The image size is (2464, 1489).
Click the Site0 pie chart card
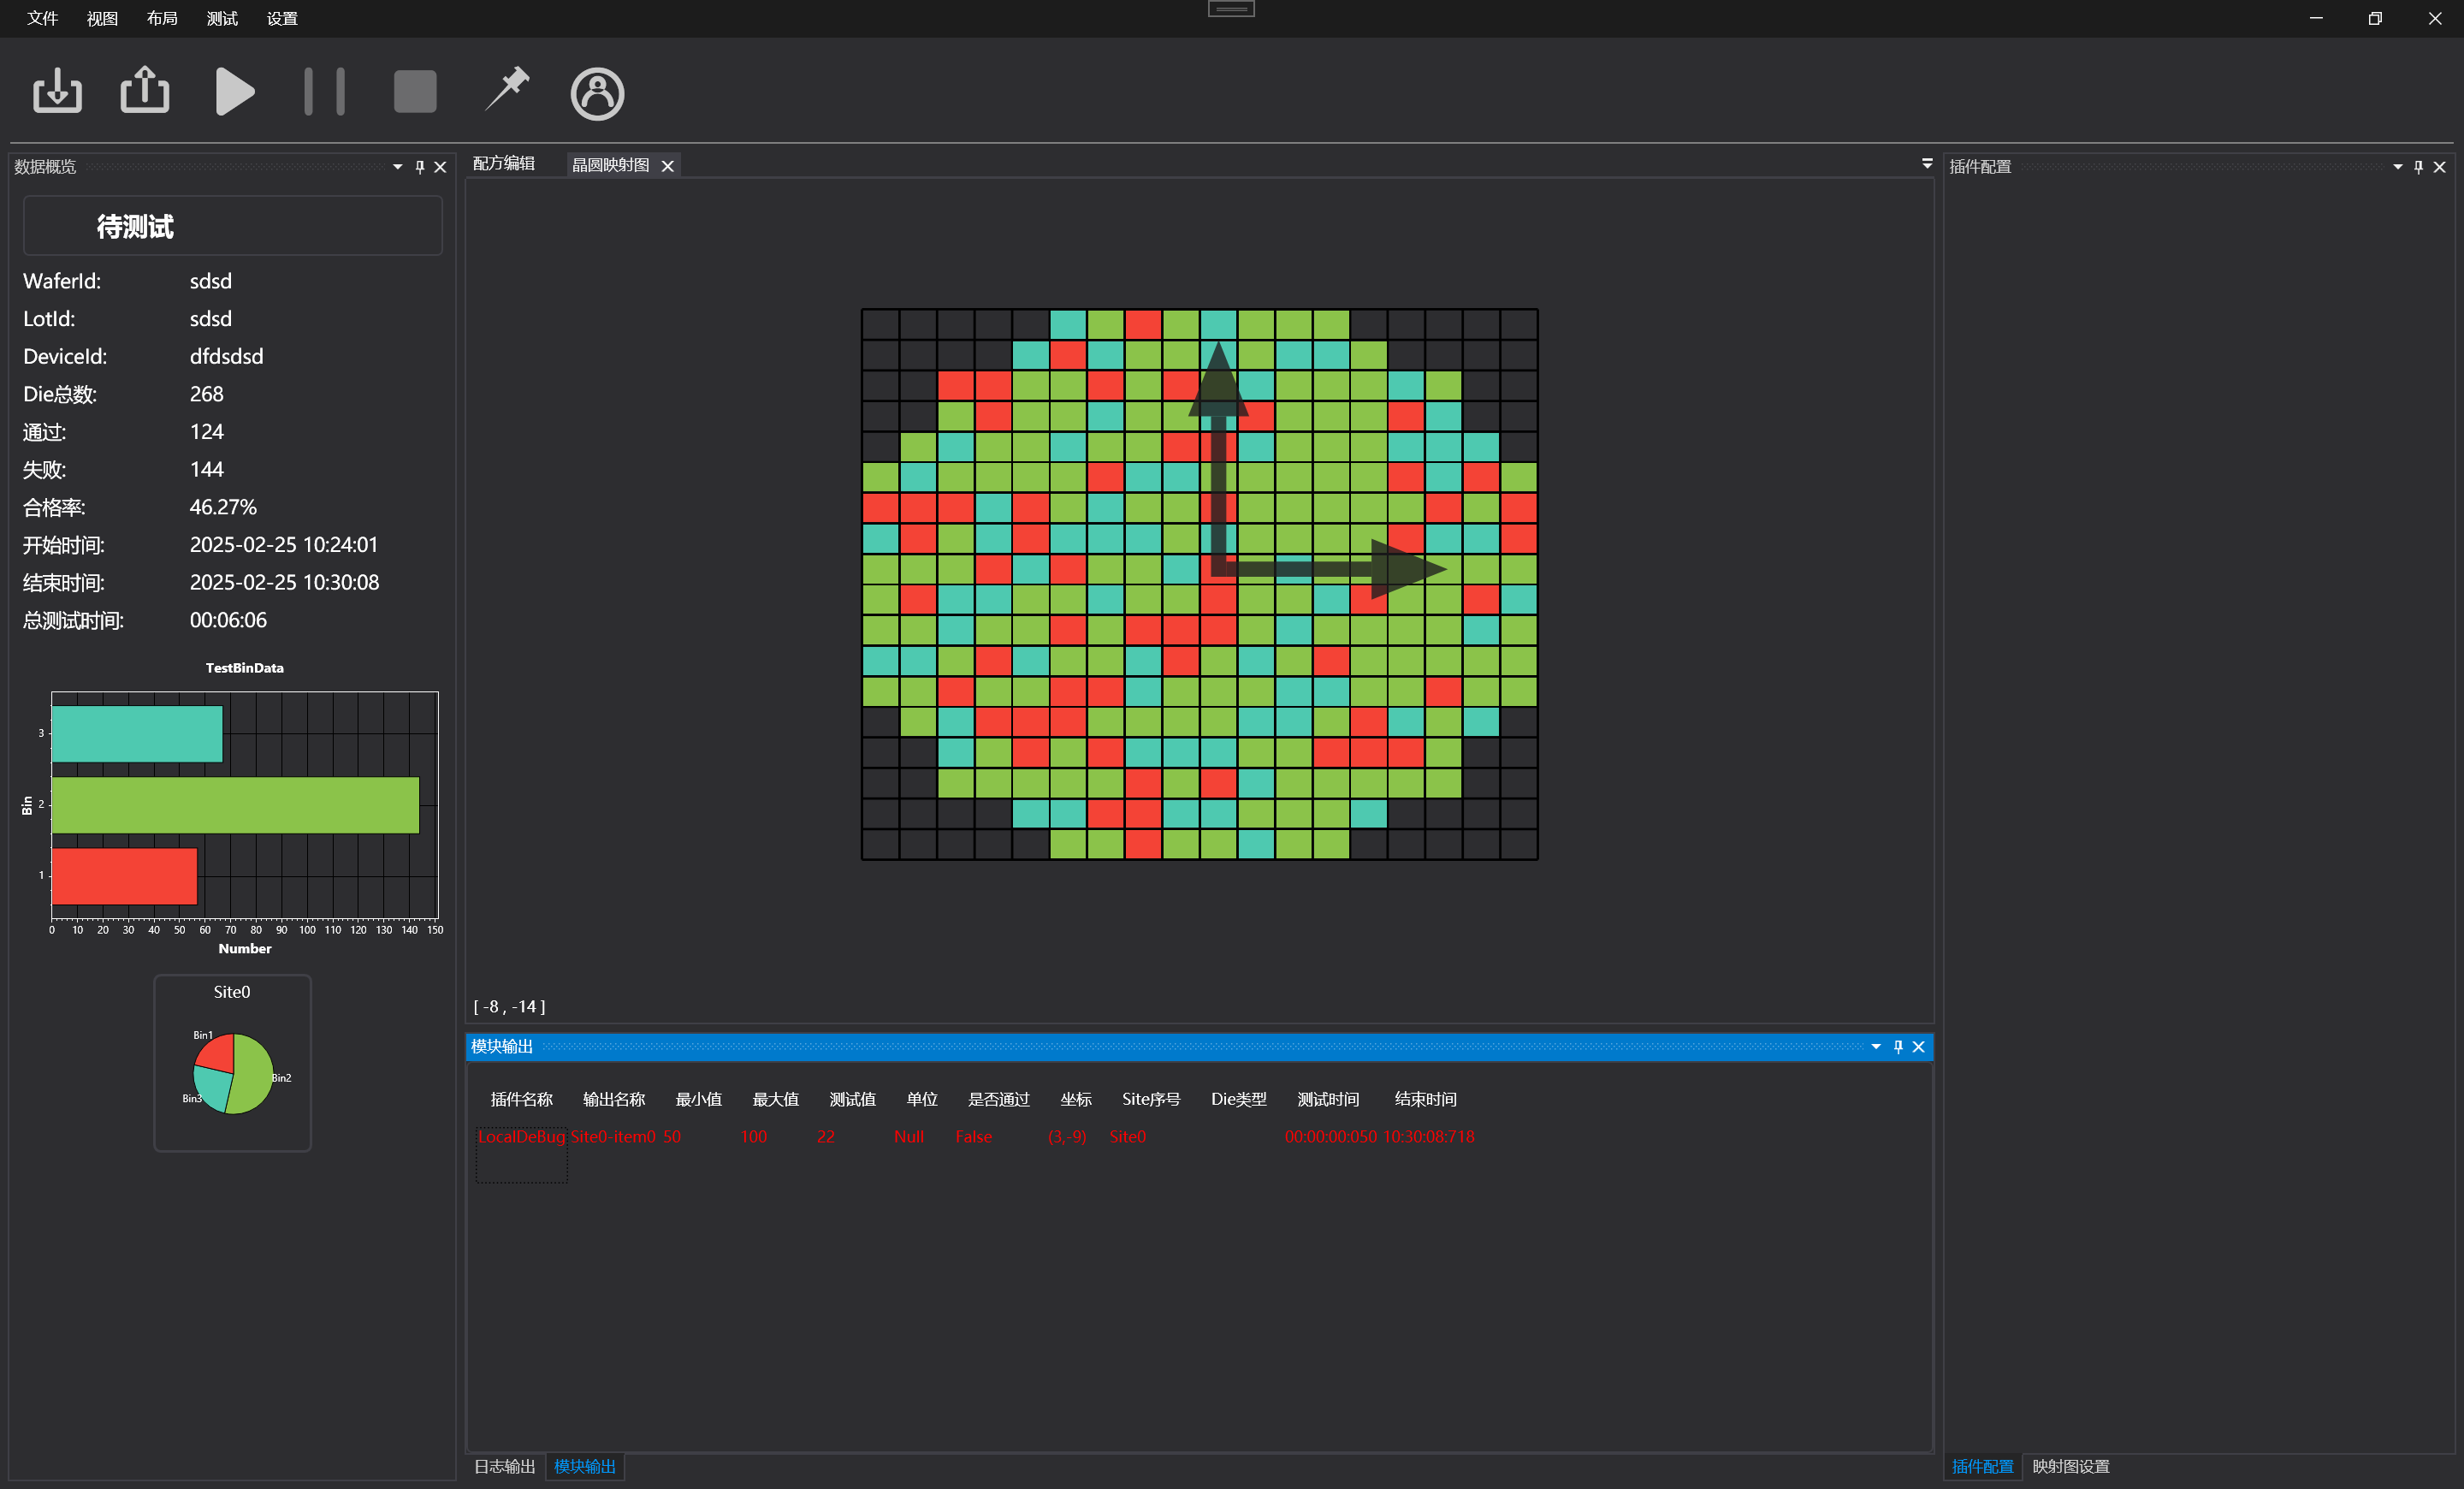click(232, 1063)
